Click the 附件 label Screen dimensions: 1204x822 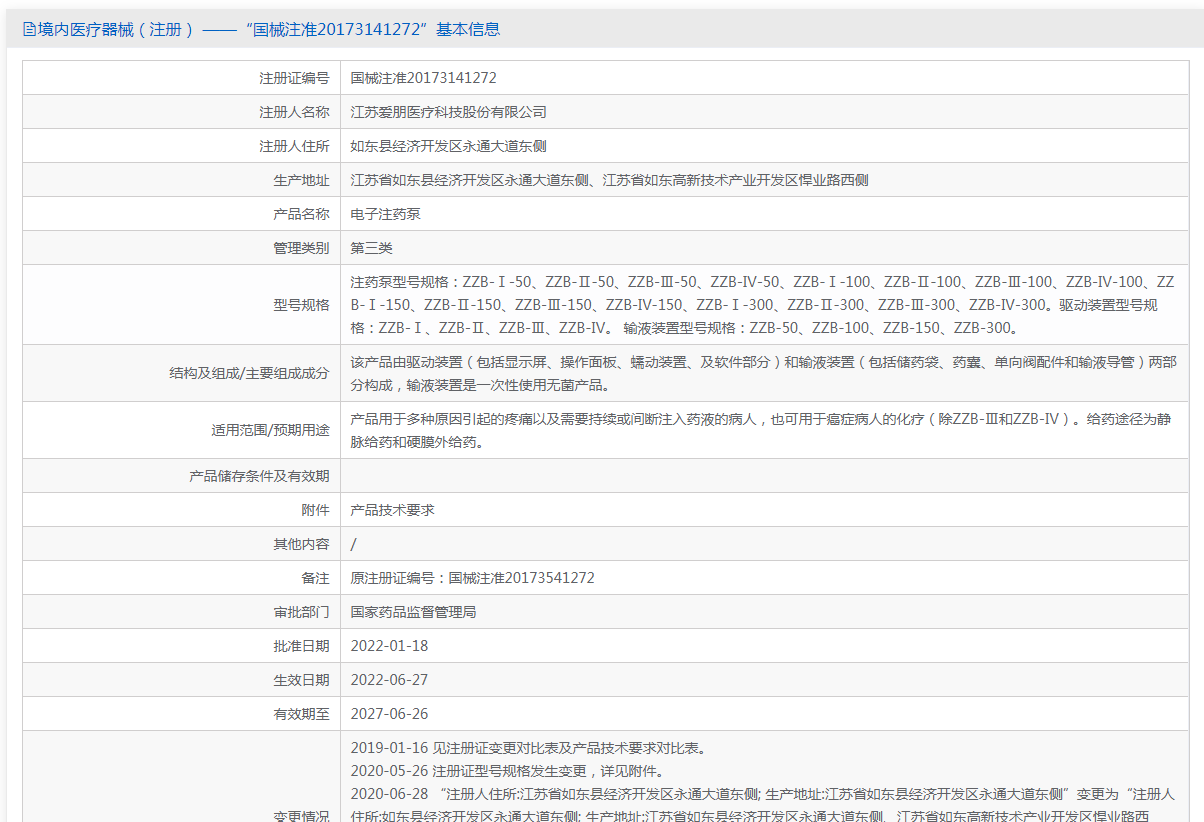[x=315, y=510]
